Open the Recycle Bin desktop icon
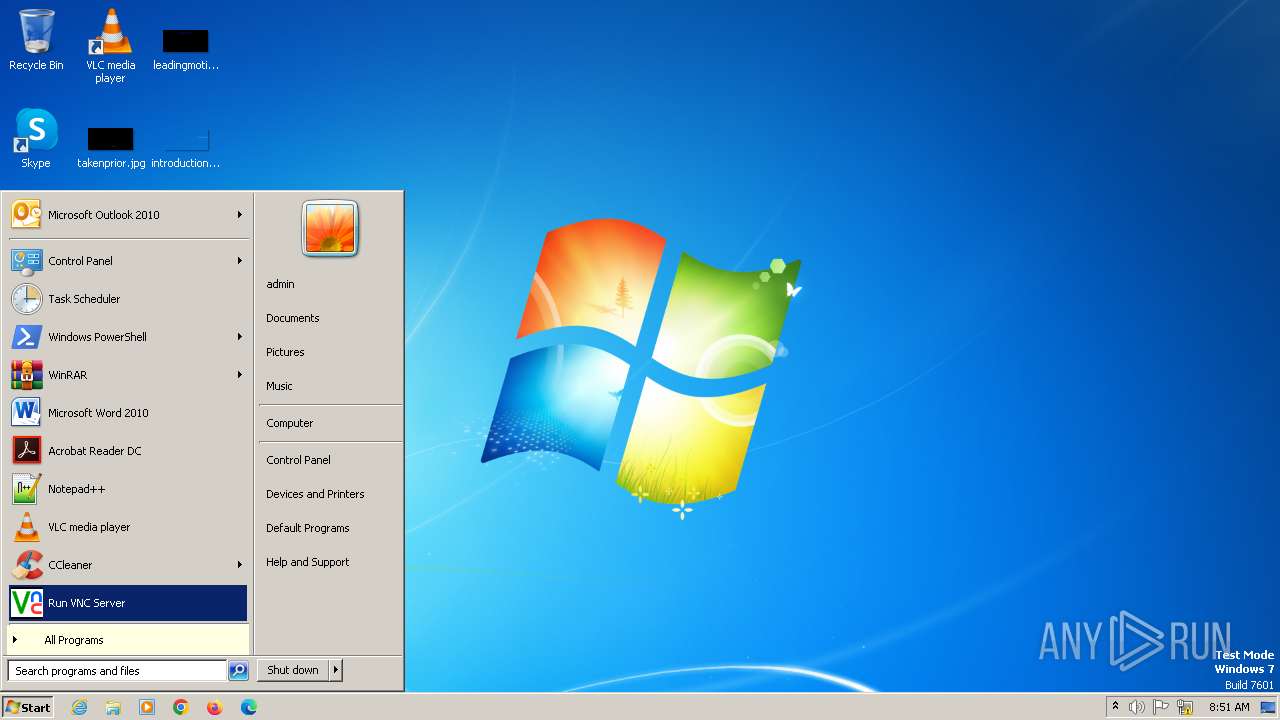Viewport: 1280px width, 720px height. pyautogui.click(x=36, y=40)
